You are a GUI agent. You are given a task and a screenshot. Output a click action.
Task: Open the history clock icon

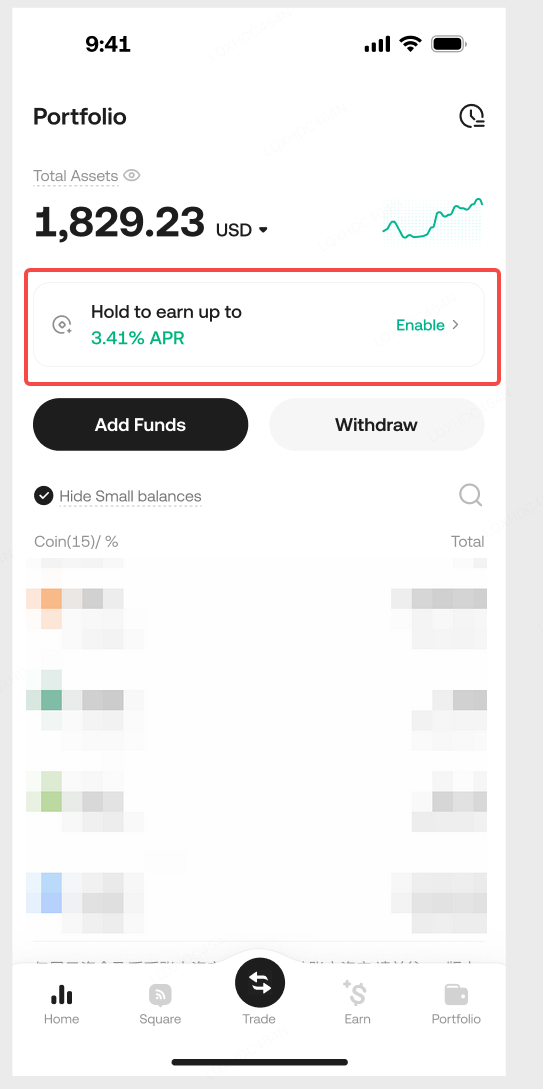pos(471,116)
